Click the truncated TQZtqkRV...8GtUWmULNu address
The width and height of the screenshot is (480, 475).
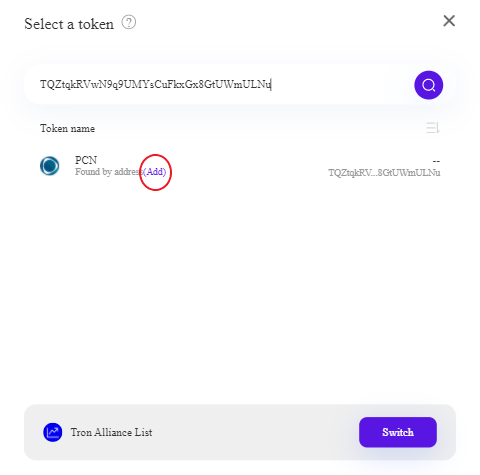tap(384, 173)
